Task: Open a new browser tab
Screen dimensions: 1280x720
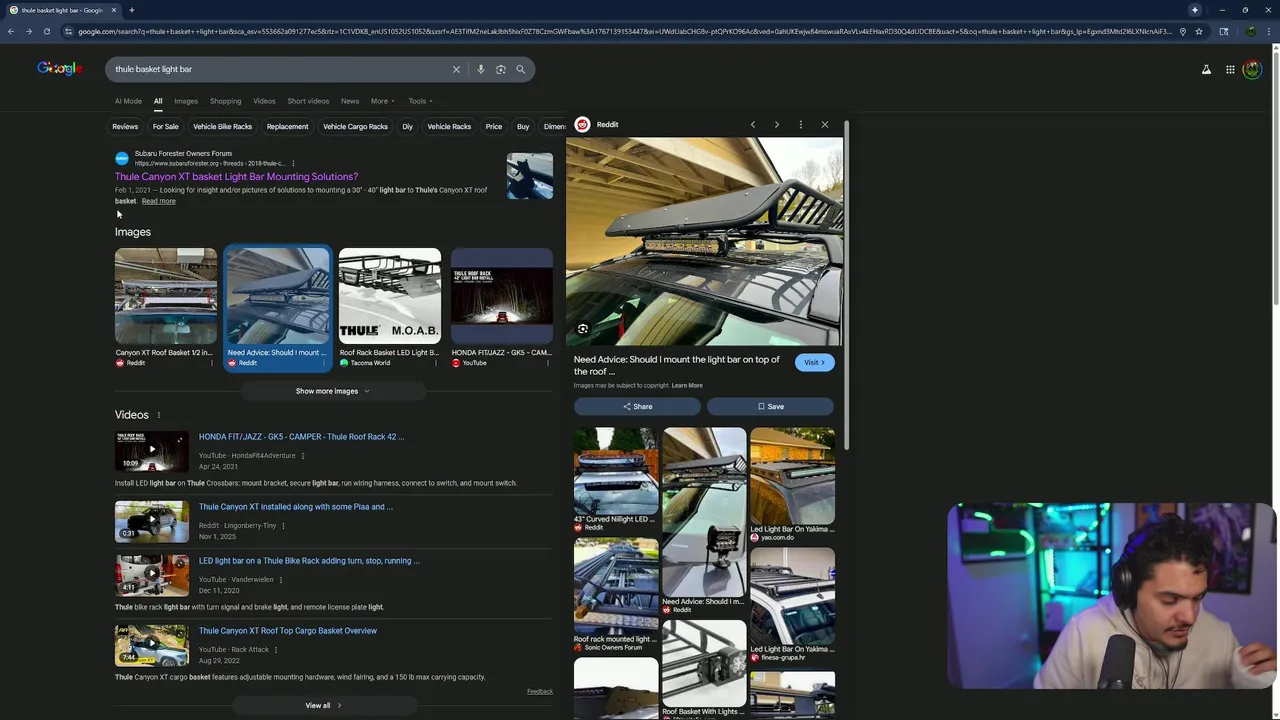Action: (x=131, y=10)
